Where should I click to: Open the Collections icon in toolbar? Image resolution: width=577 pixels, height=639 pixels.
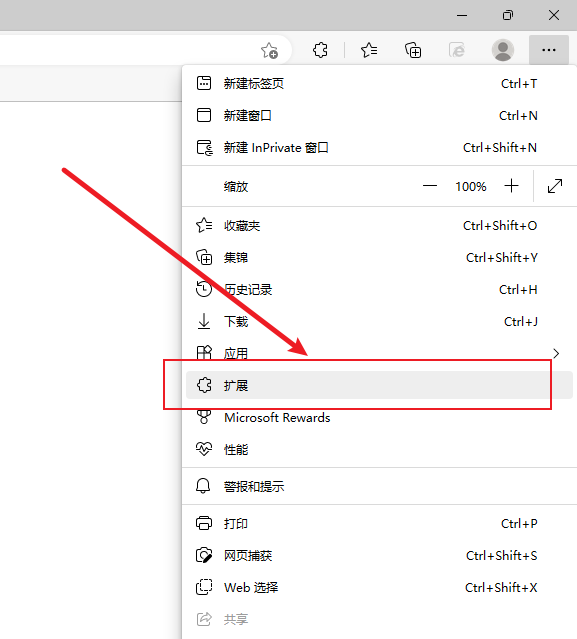[x=413, y=50]
